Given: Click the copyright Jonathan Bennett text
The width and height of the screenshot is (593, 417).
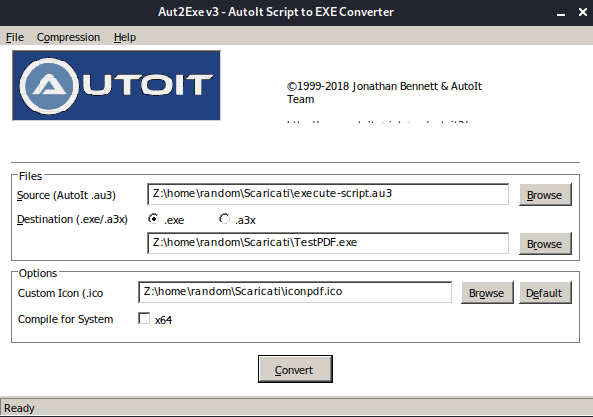Looking at the screenshot, I should (x=384, y=93).
